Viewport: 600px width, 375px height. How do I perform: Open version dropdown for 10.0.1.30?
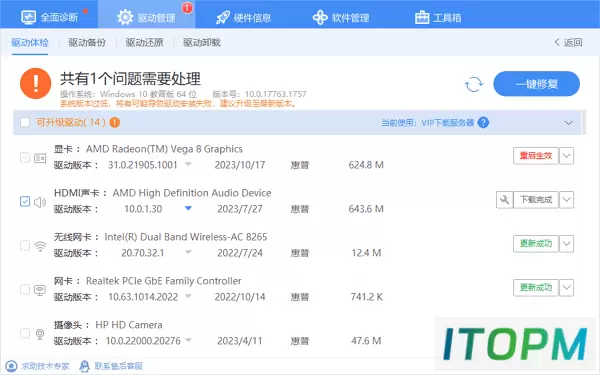(x=188, y=209)
